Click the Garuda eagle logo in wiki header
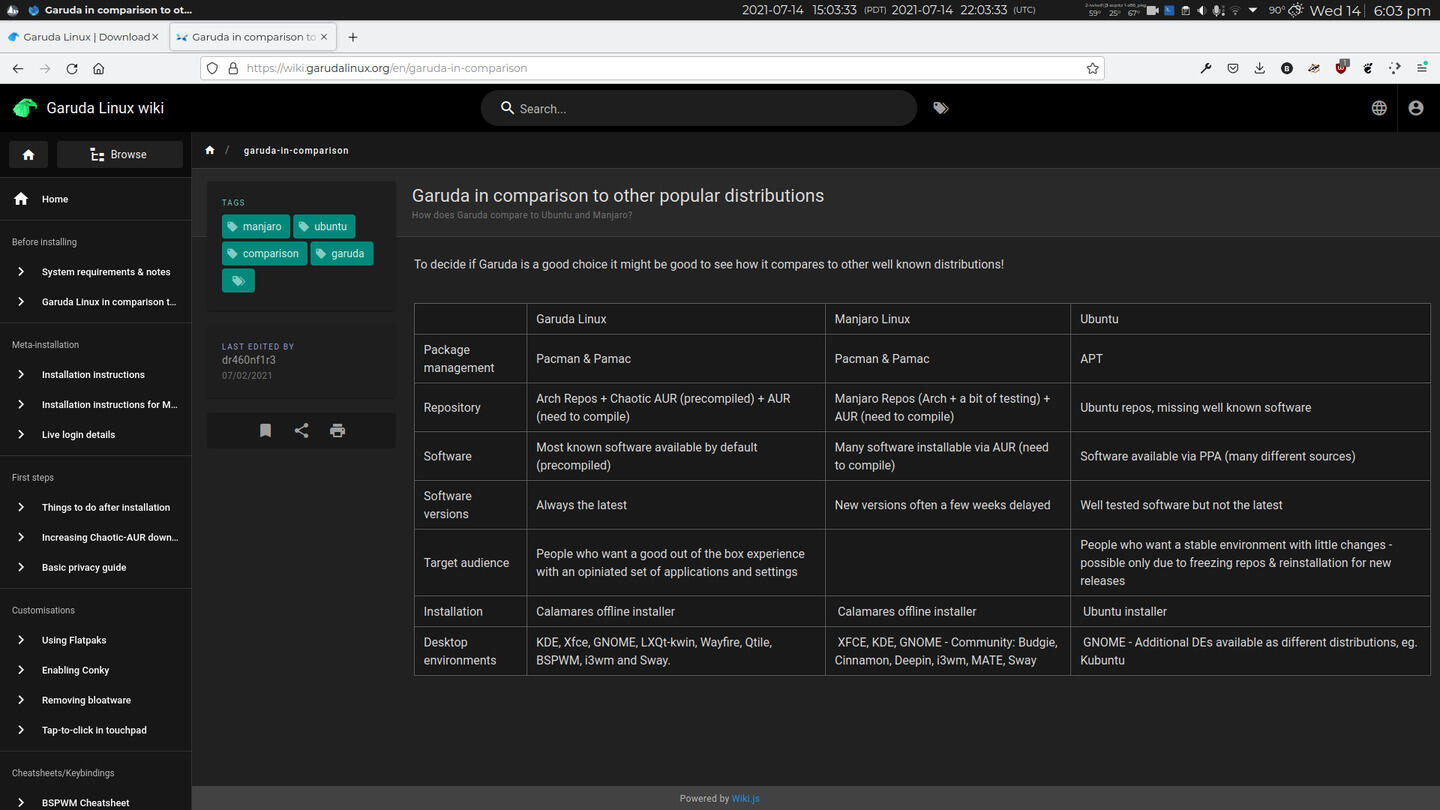 tap(25, 108)
